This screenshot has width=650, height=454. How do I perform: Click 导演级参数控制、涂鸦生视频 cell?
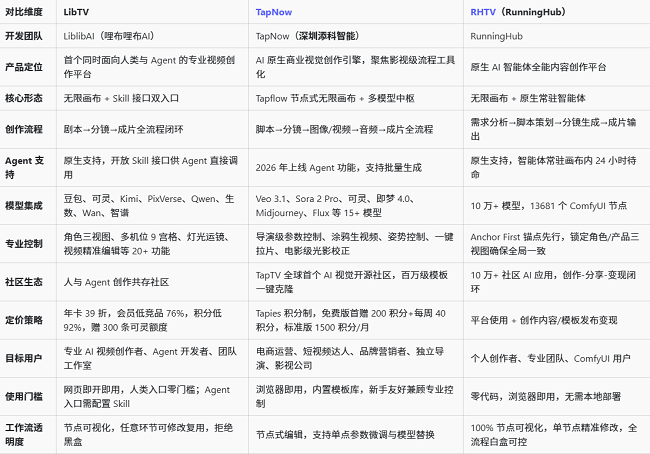pos(355,244)
